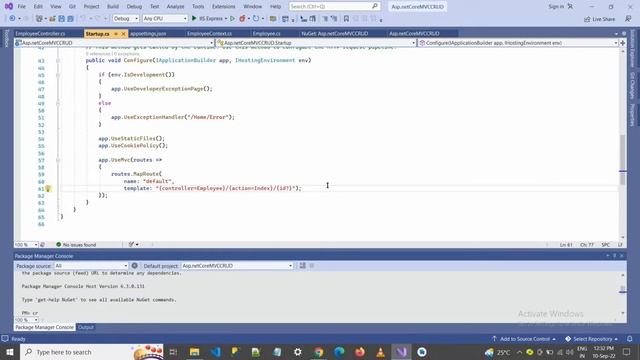Click the navigate backward arrow icon
Screen dimensions: 640x360
pyautogui.click(x=12, y=19)
